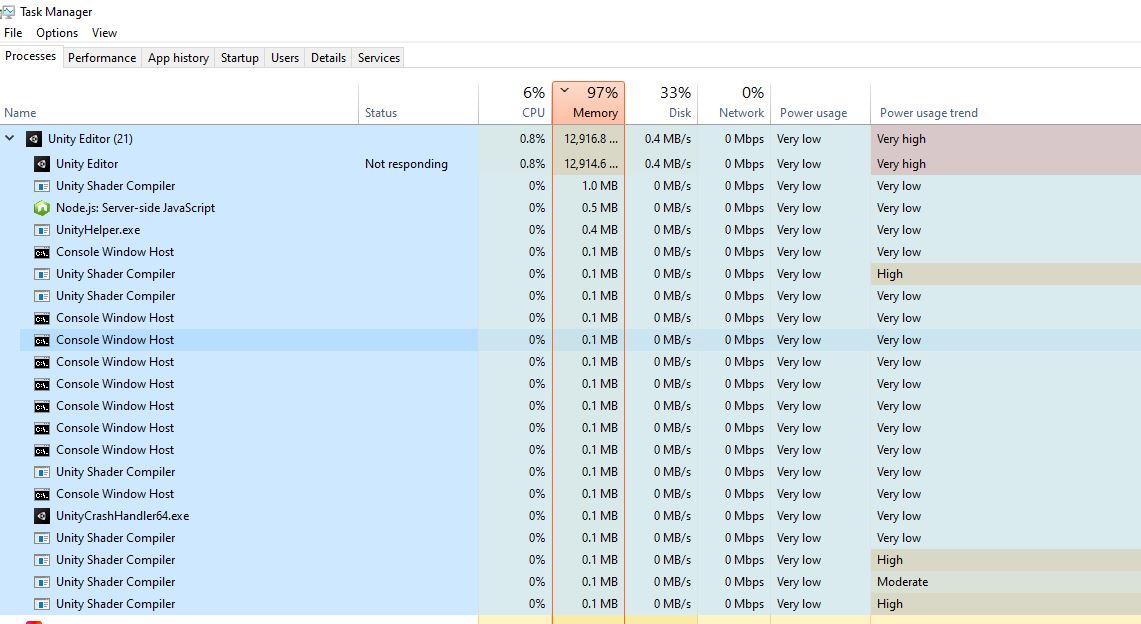Click the "Not responding" status text

[406, 164]
